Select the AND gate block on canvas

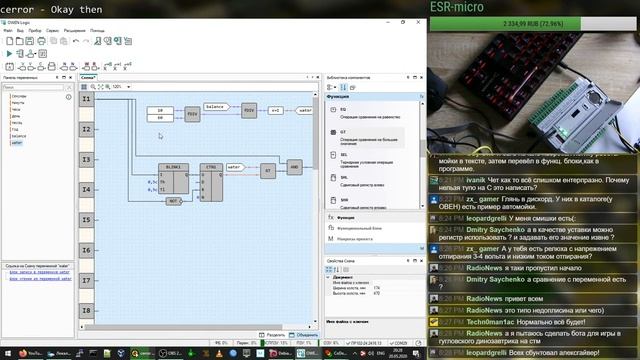tap(294, 167)
